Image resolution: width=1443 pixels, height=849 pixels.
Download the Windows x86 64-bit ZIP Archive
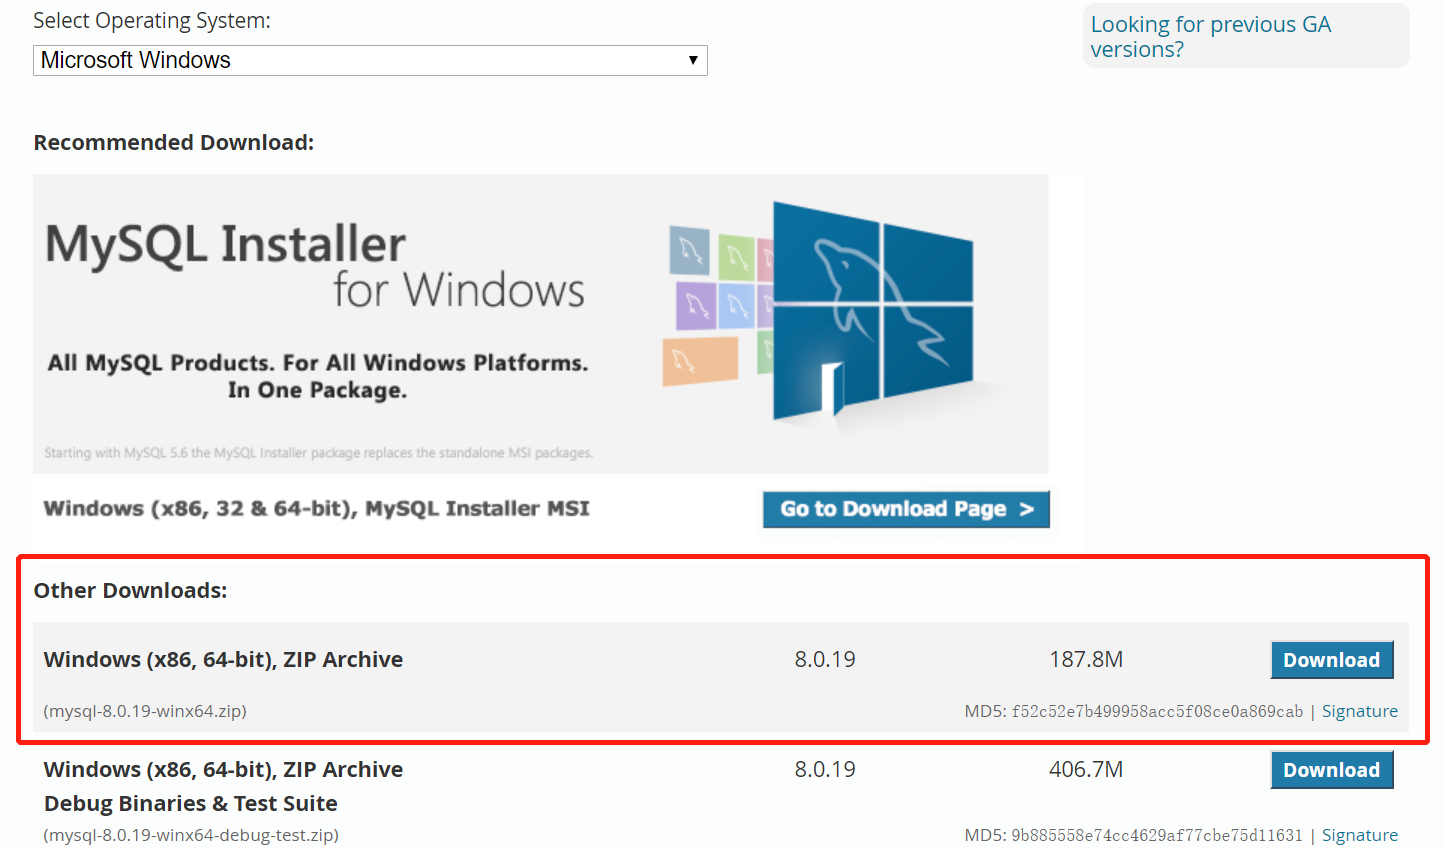click(x=1331, y=659)
